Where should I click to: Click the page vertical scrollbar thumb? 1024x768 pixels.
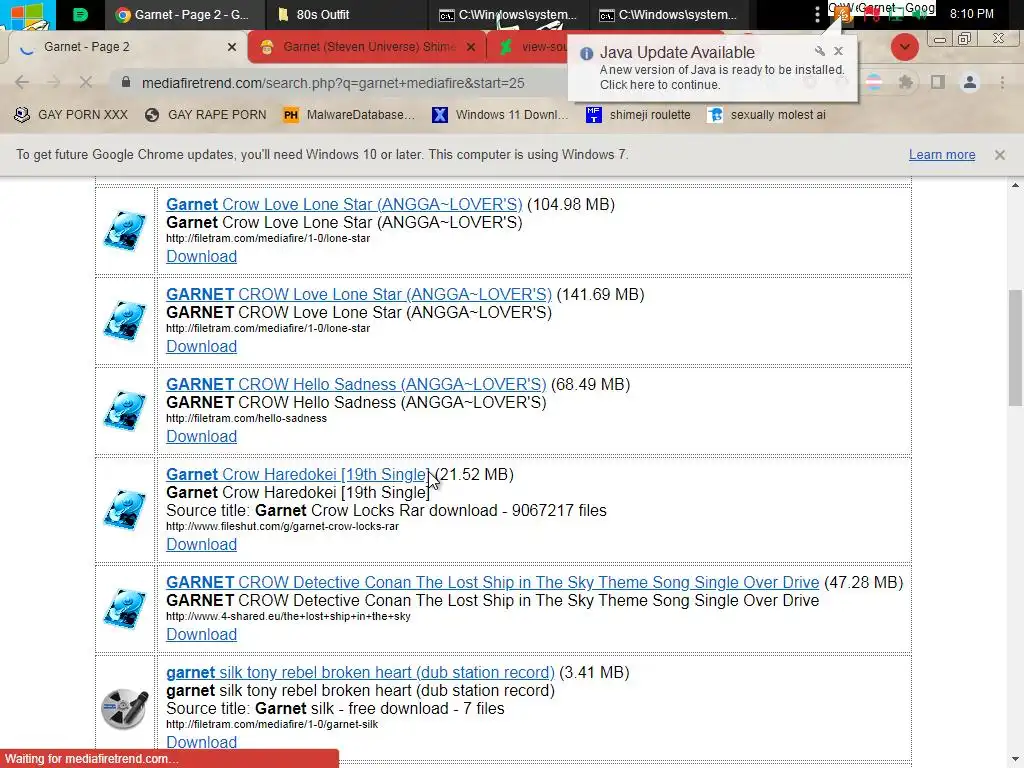1015,347
